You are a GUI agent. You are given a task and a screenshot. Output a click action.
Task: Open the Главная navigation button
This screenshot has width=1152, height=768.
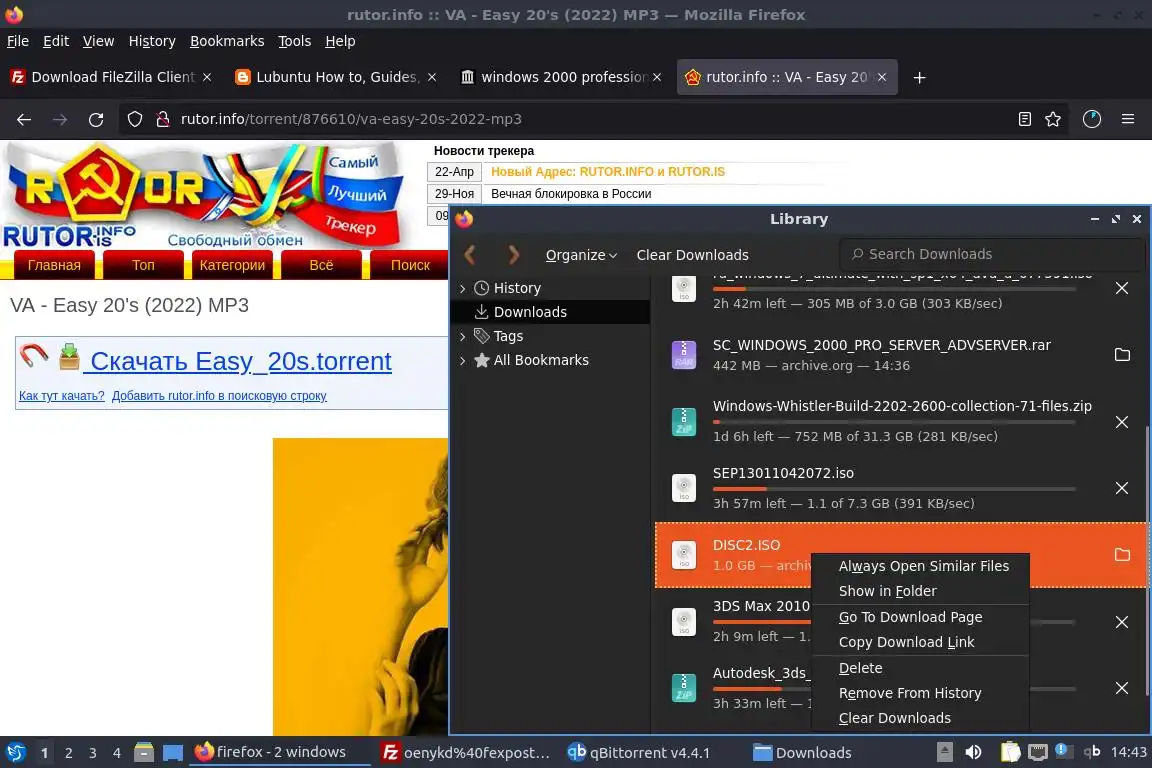pos(54,265)
